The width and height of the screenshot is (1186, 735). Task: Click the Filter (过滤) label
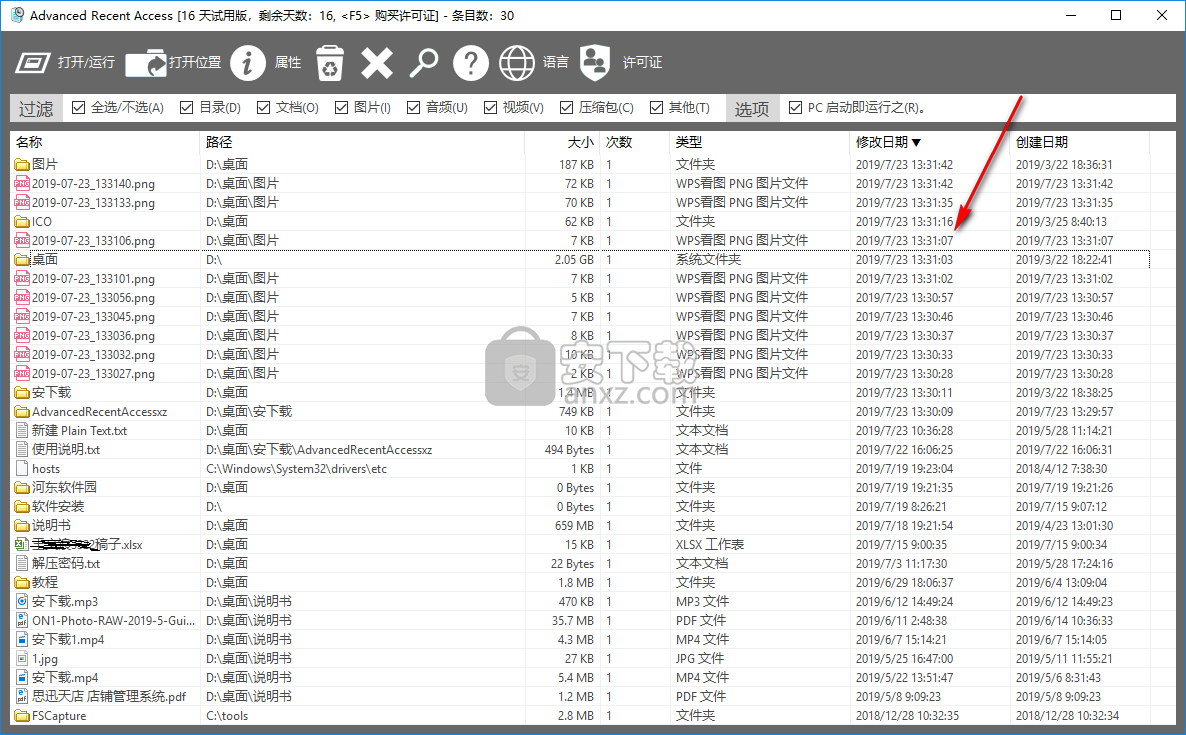click(x=36, y=109)
